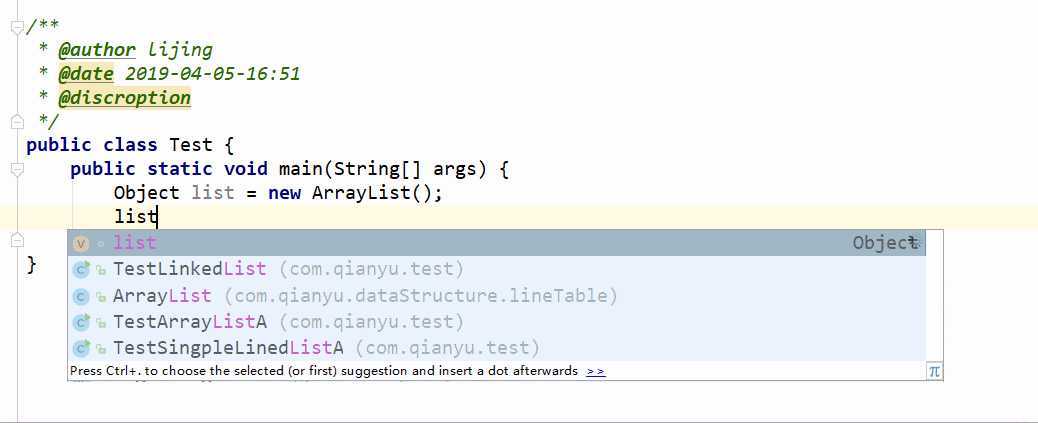Click the variable icon next to list suggestion
Viewport: 1038px width, 423px height.
[x=81, y=244]
